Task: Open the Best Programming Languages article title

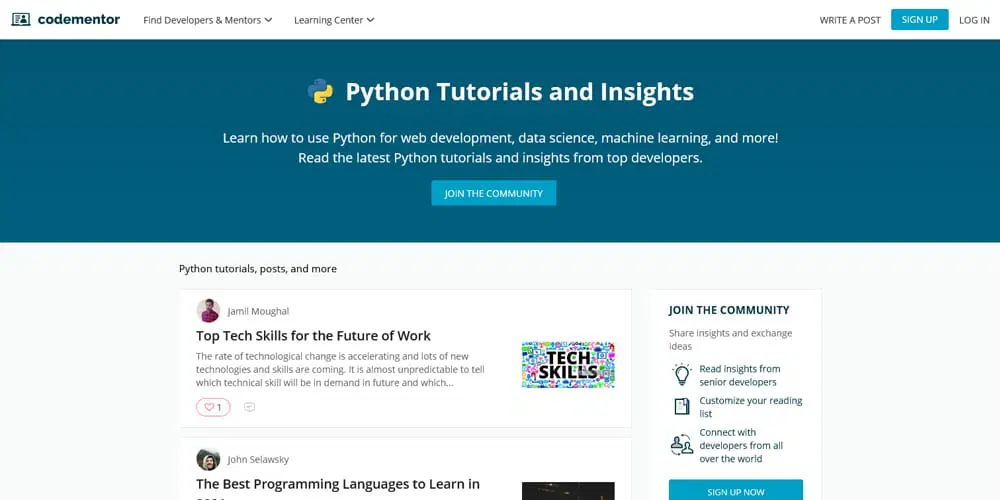Action: pyautogui.click(x=338, y=489)
